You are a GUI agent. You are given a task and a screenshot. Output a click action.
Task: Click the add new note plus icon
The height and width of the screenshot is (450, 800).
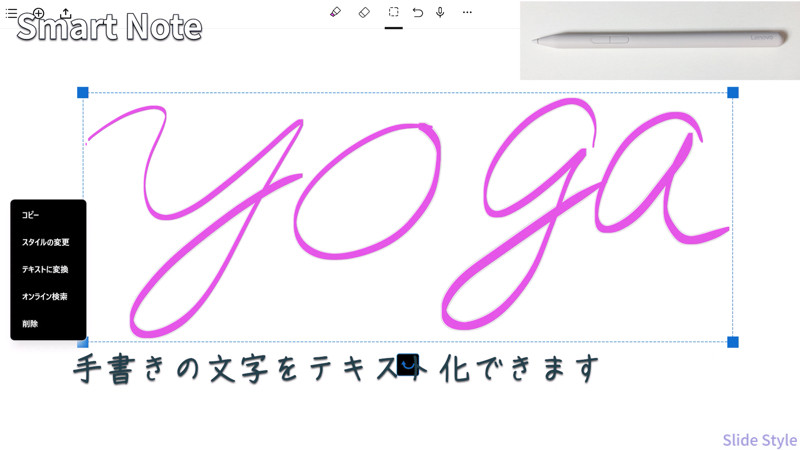[39, 13]
